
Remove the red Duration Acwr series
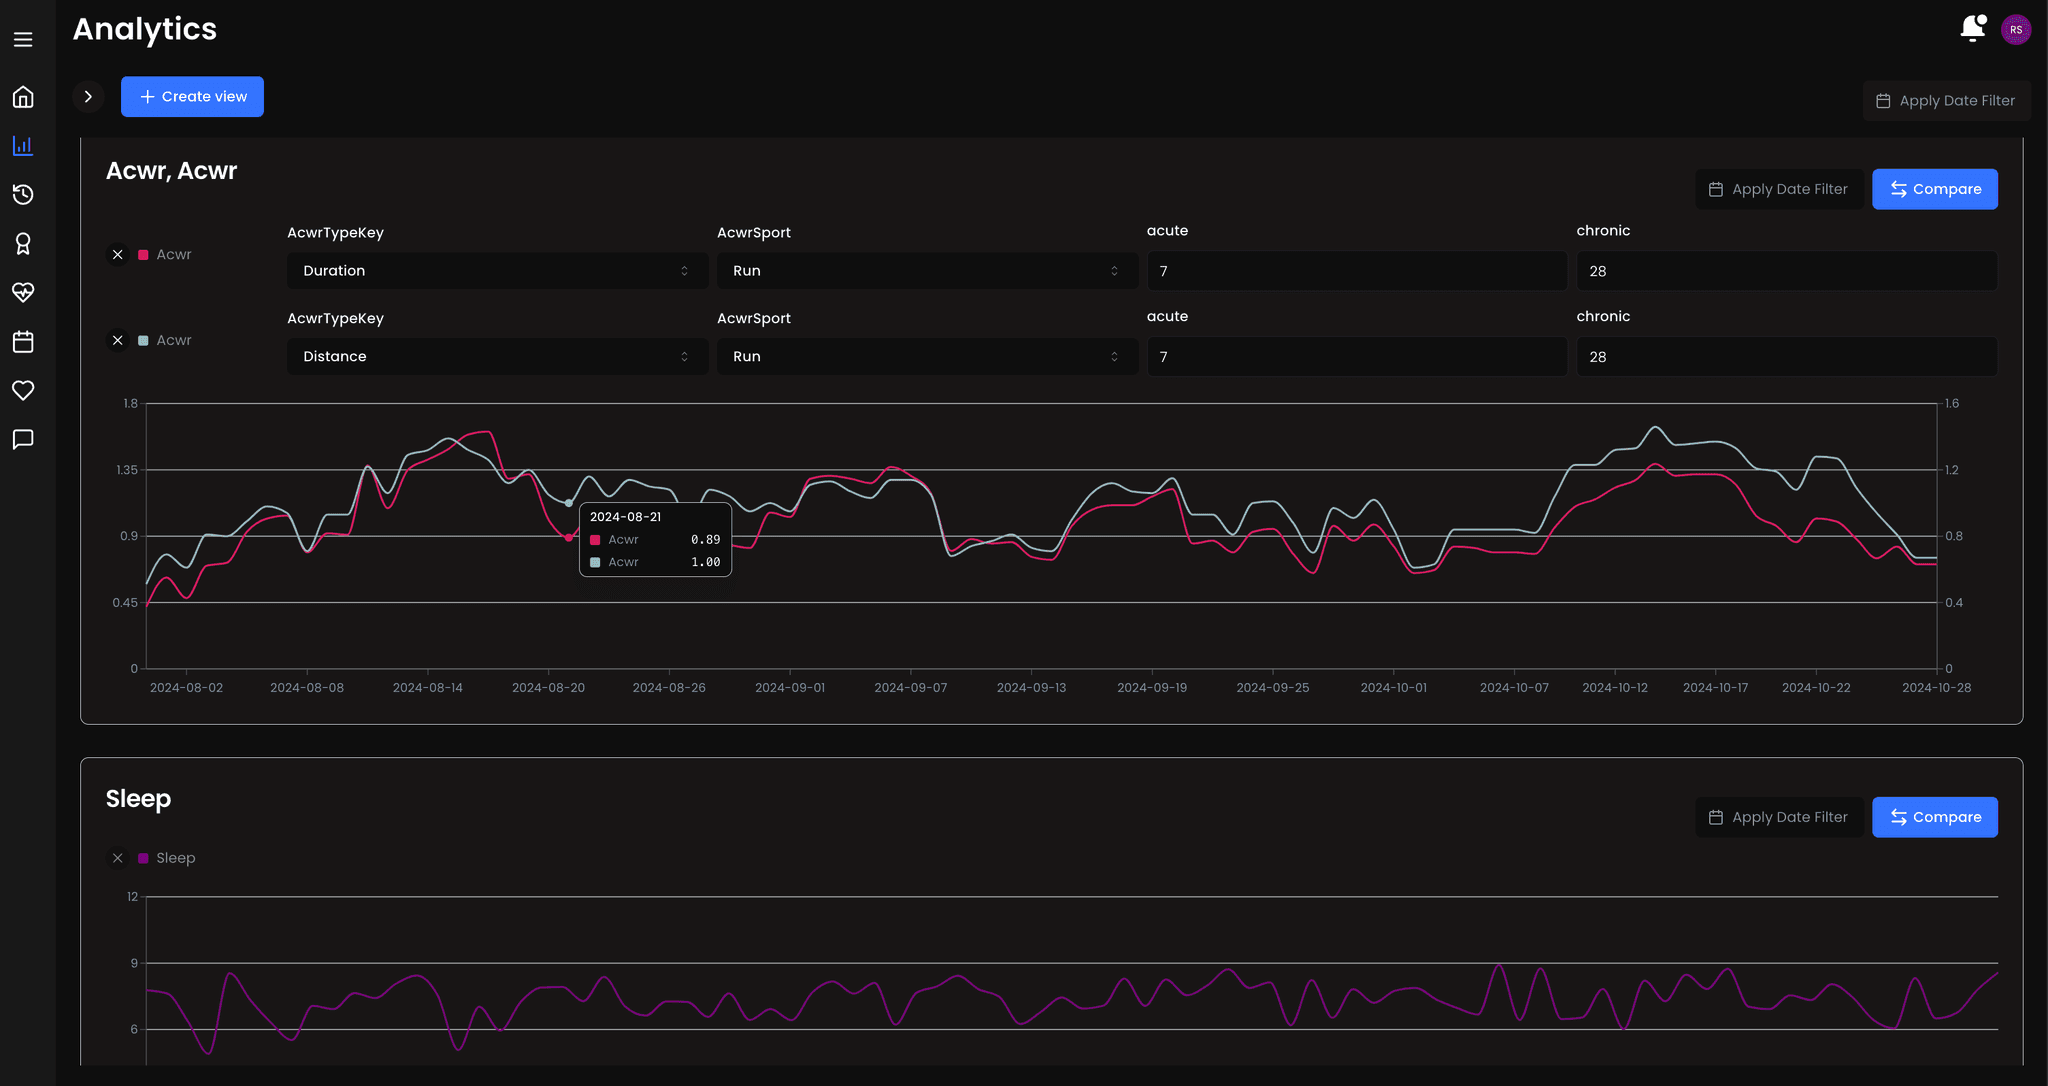click(x=118, y=255)
